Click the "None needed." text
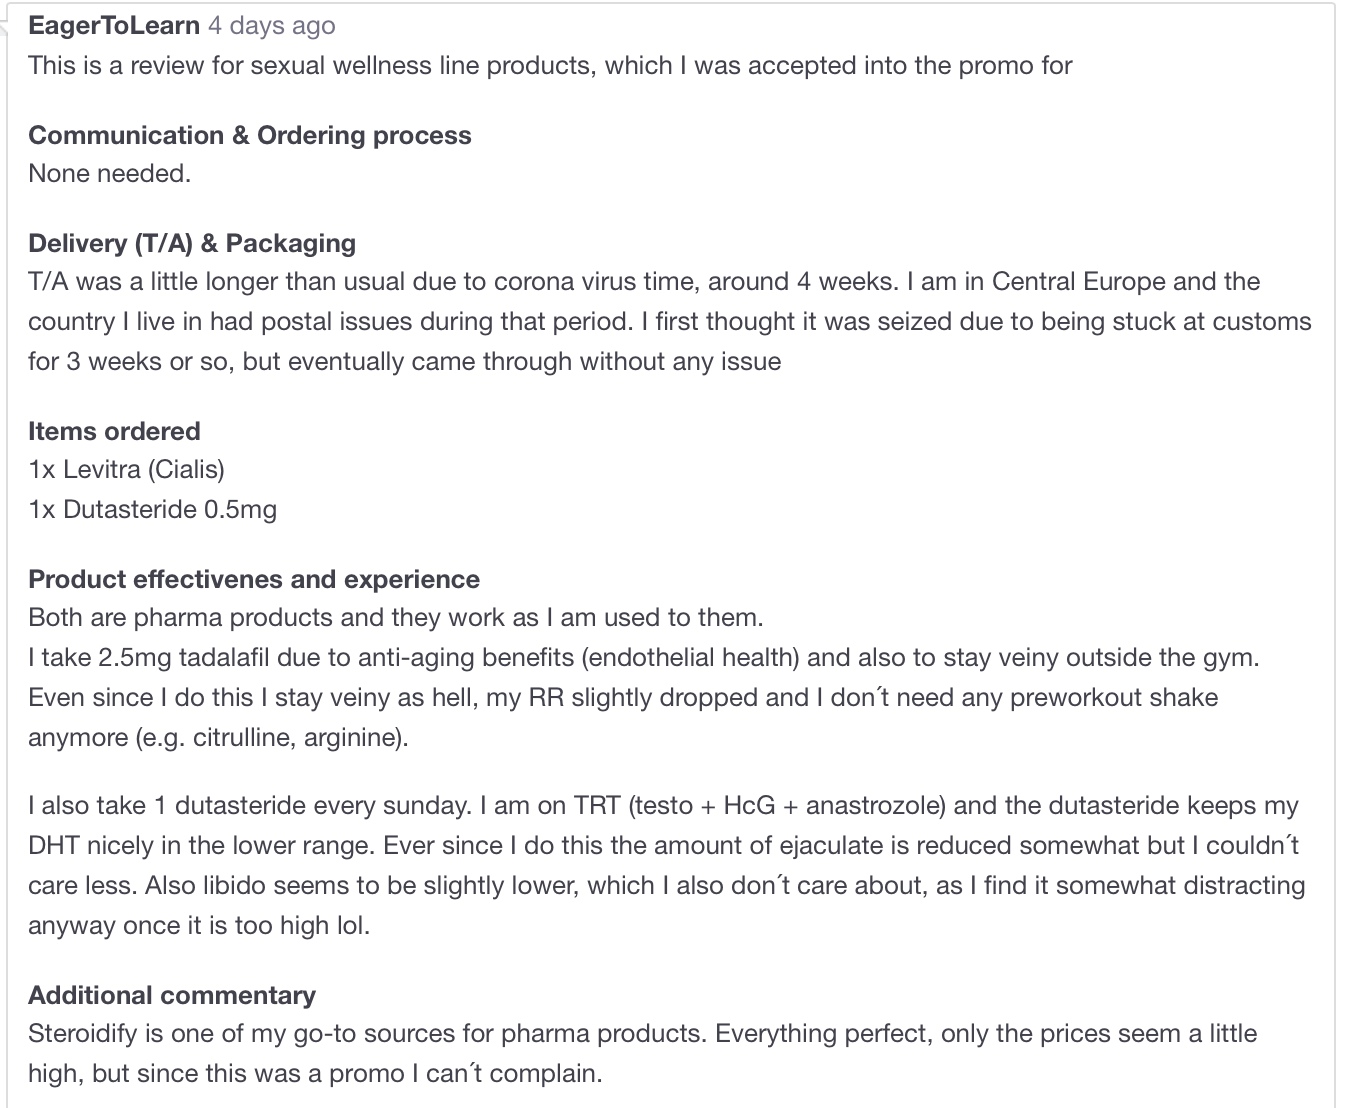Image resolution: width=1356 pixels, height=1108 pixels. pos(109,173)
